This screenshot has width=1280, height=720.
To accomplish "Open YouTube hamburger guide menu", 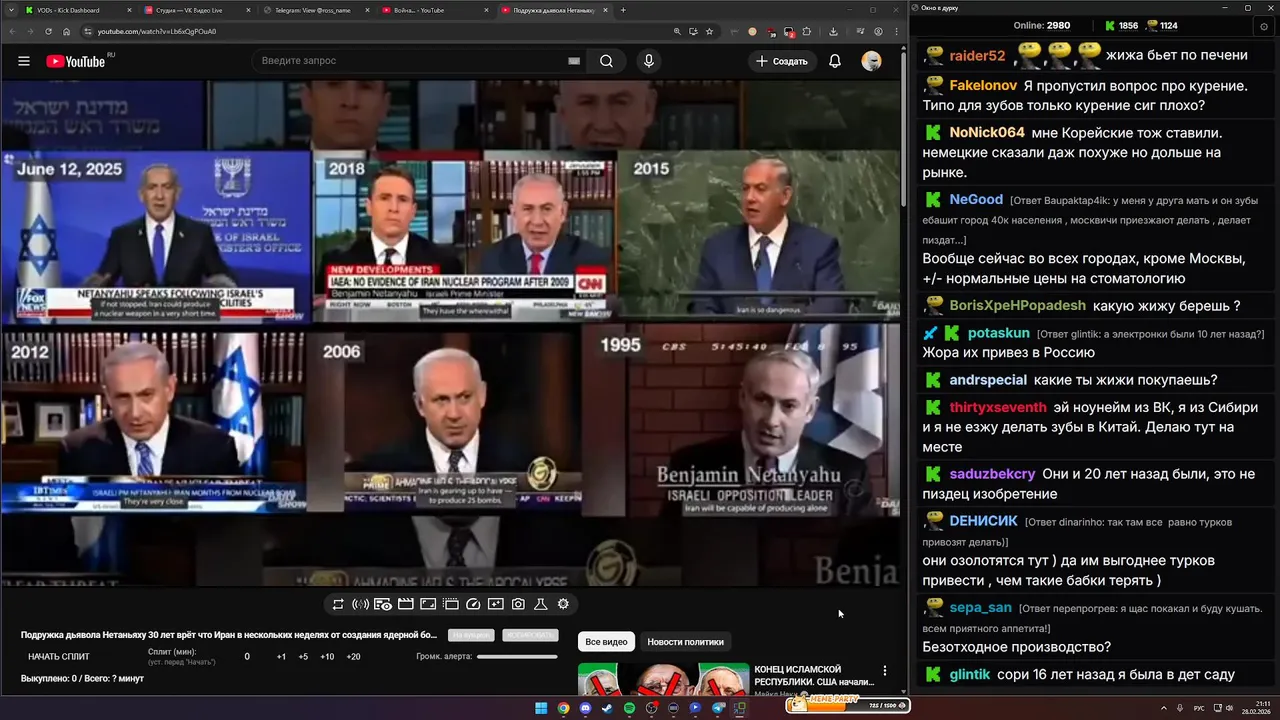I will 24,61.
